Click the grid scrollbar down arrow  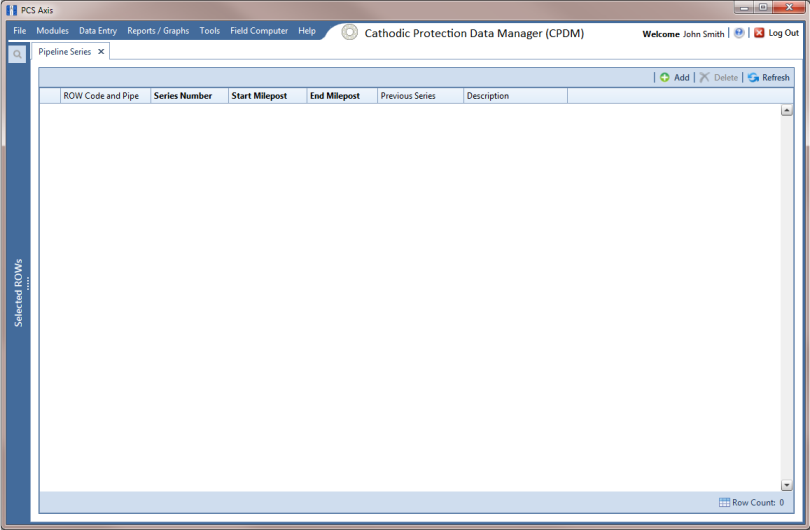tap(786, 485)
